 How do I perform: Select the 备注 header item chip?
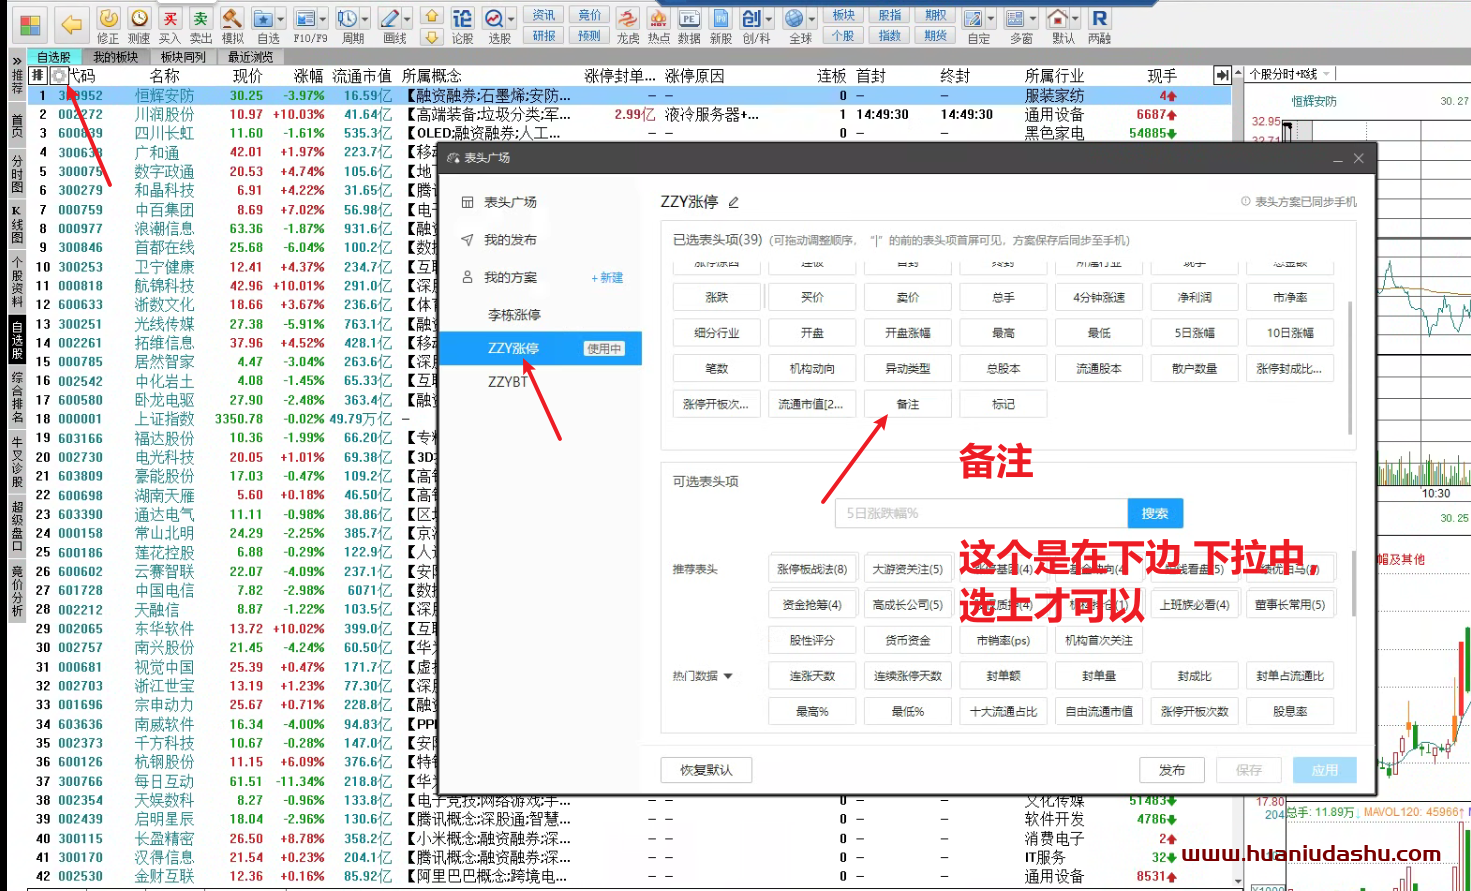pos(907,403)
